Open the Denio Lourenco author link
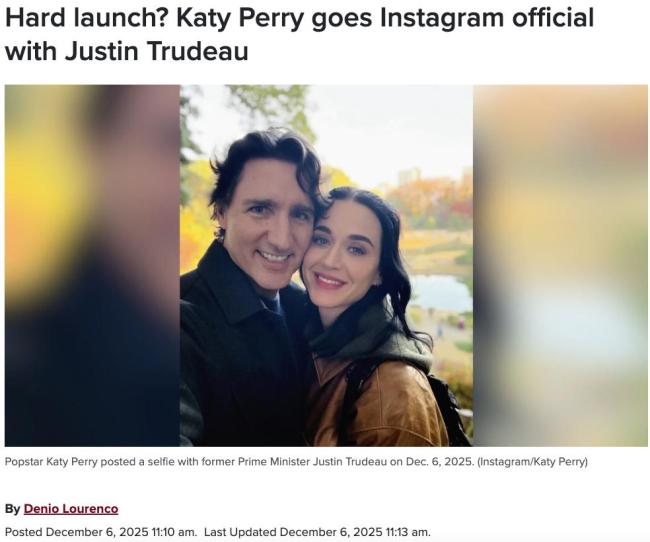 pos(71,508)
